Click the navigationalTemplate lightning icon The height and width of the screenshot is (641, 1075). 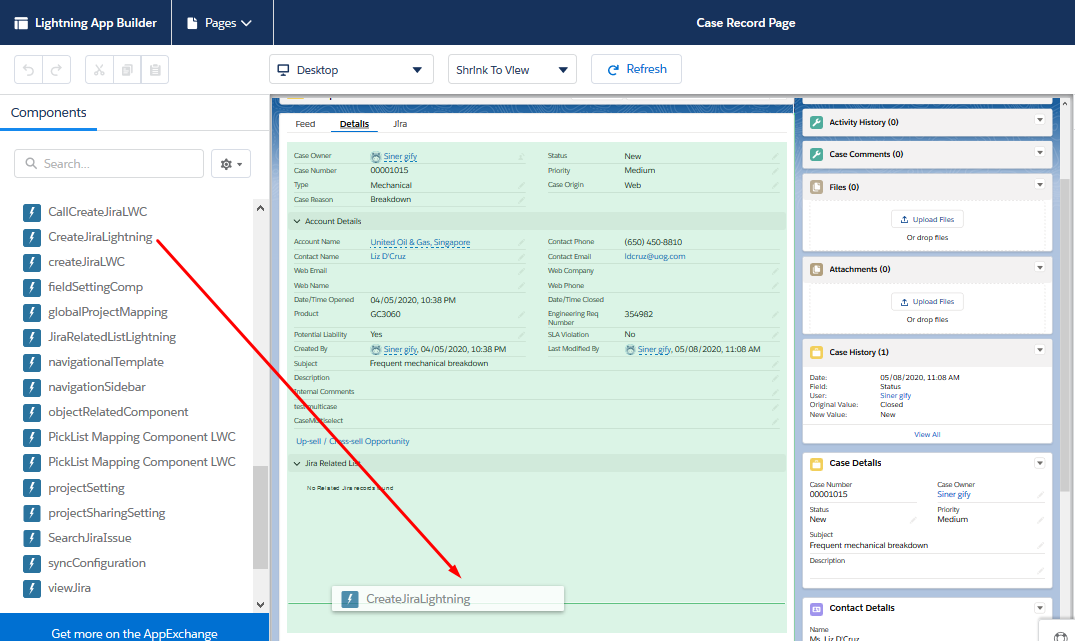32,363
